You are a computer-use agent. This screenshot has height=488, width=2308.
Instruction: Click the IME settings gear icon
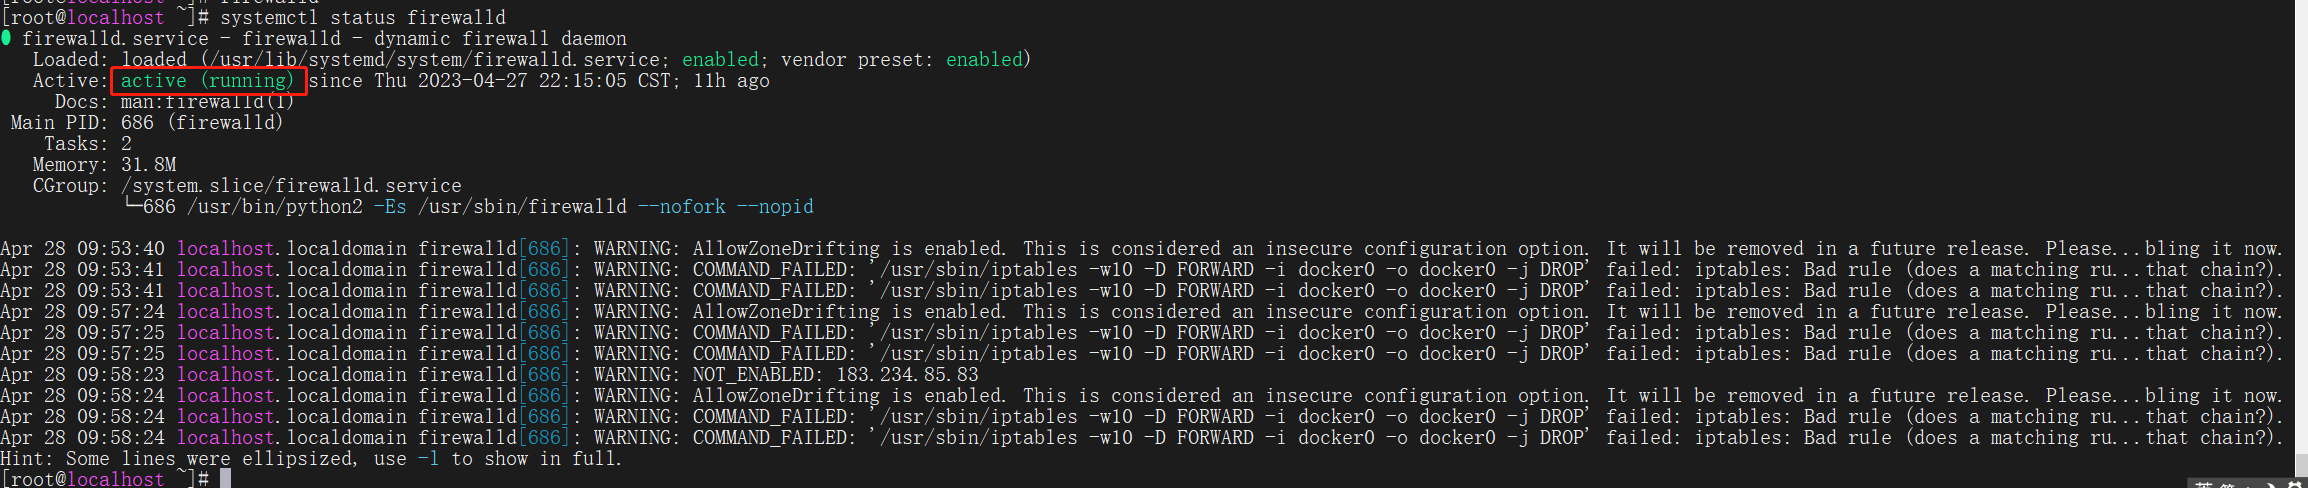click(x=2295, y=484)
